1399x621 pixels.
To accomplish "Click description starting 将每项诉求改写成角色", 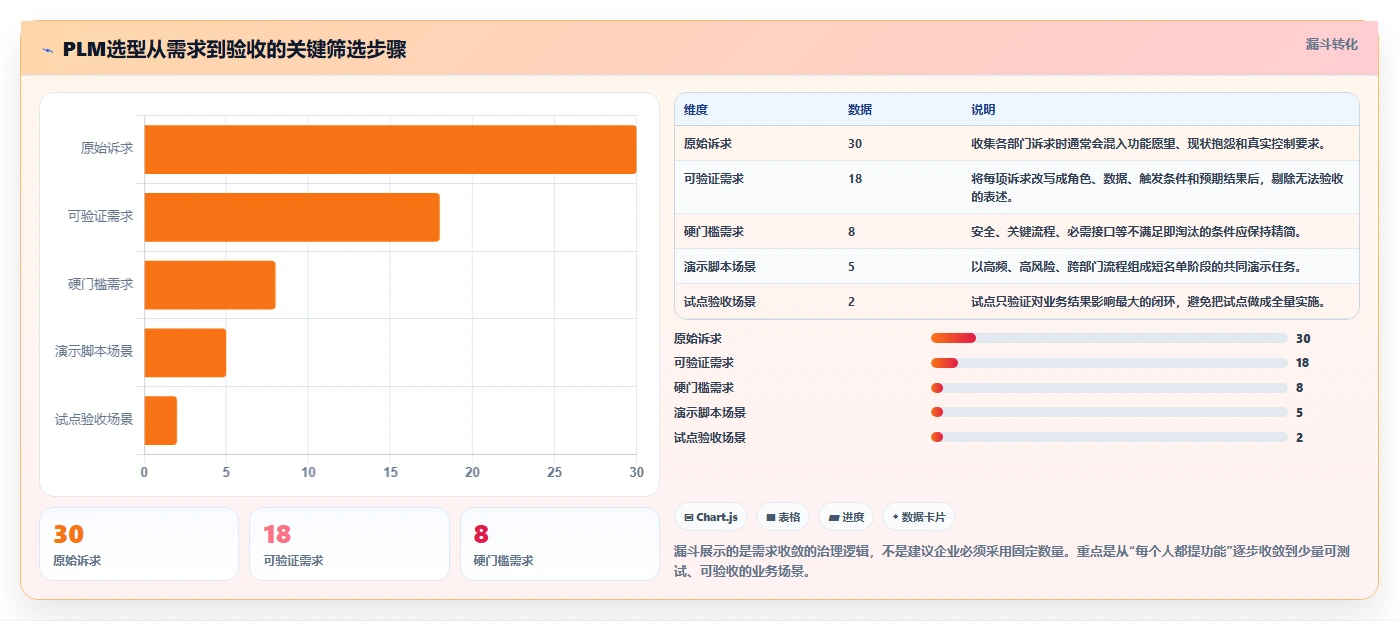I will click(x=1157, y=188).
